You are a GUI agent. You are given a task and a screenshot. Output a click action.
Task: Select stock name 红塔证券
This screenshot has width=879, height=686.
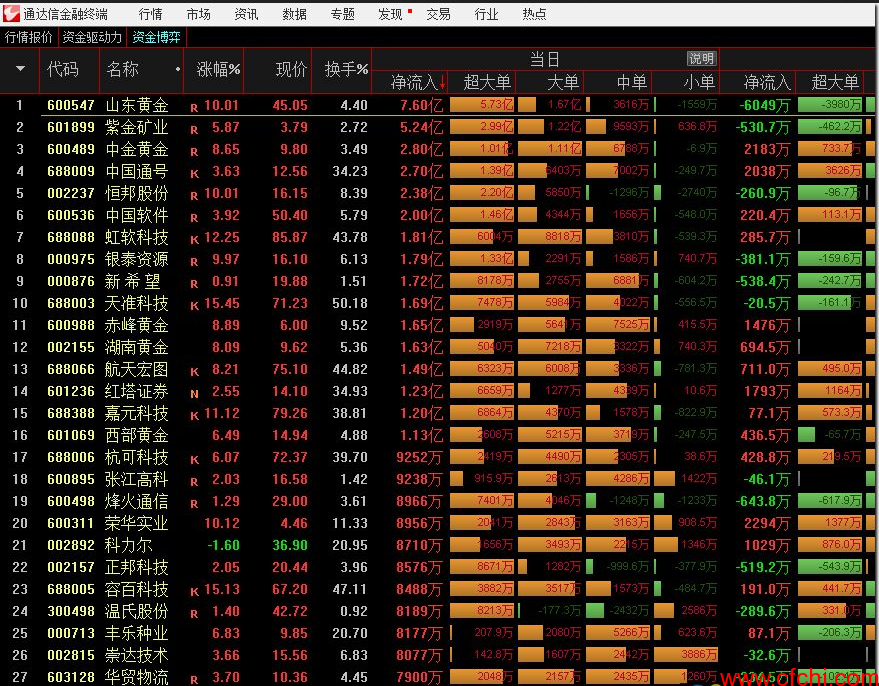click(x=137, y=391)
